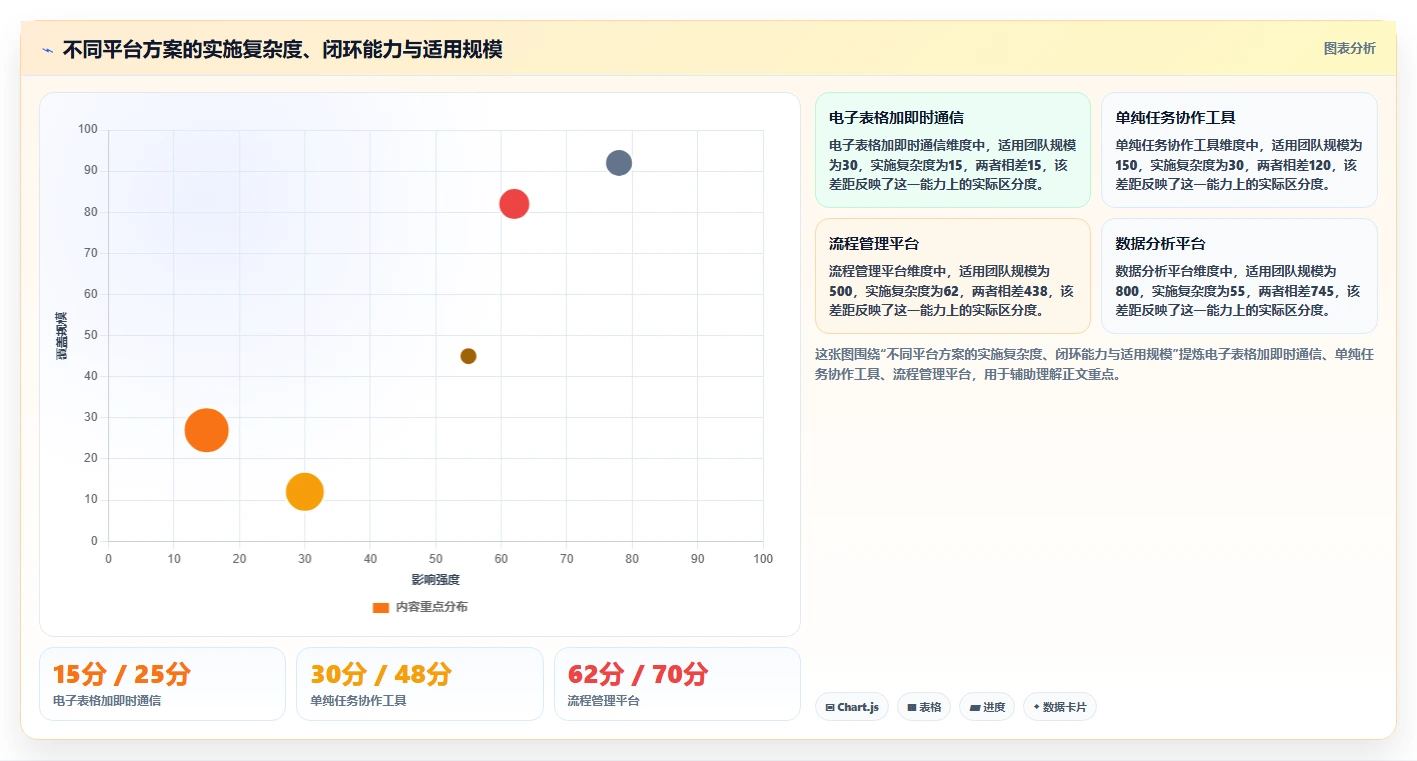
Task: Open the 电子表格加即时通信 description card
Action: 953,150
